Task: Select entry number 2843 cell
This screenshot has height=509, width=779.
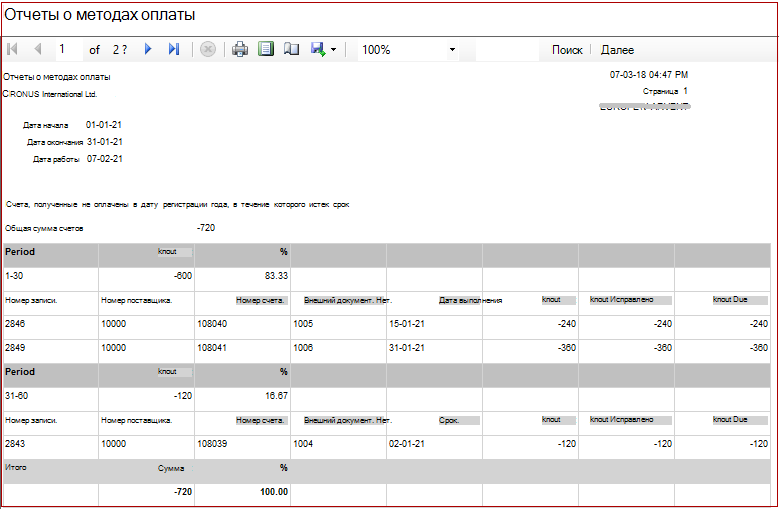Action: coord(51,444)
